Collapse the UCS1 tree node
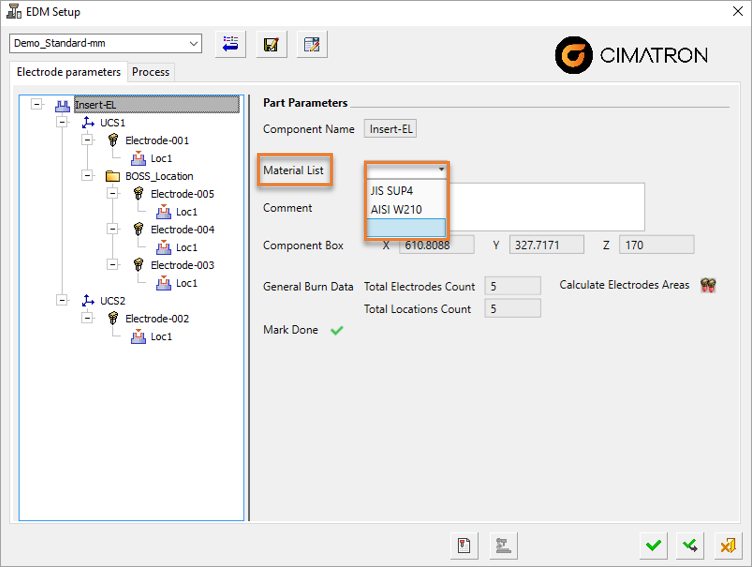This screenshot has width=752, height=567. 62,122
